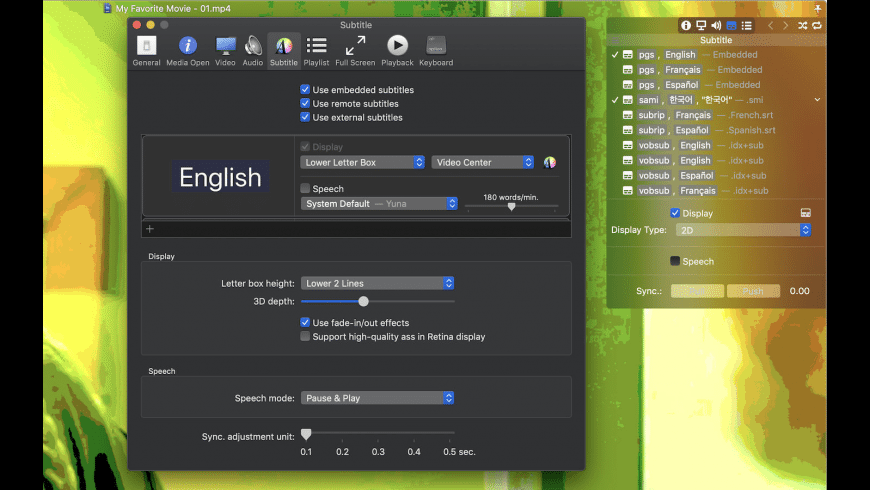
Task: Toggle Display checkbox in side panel
Action: click(675, 213)
